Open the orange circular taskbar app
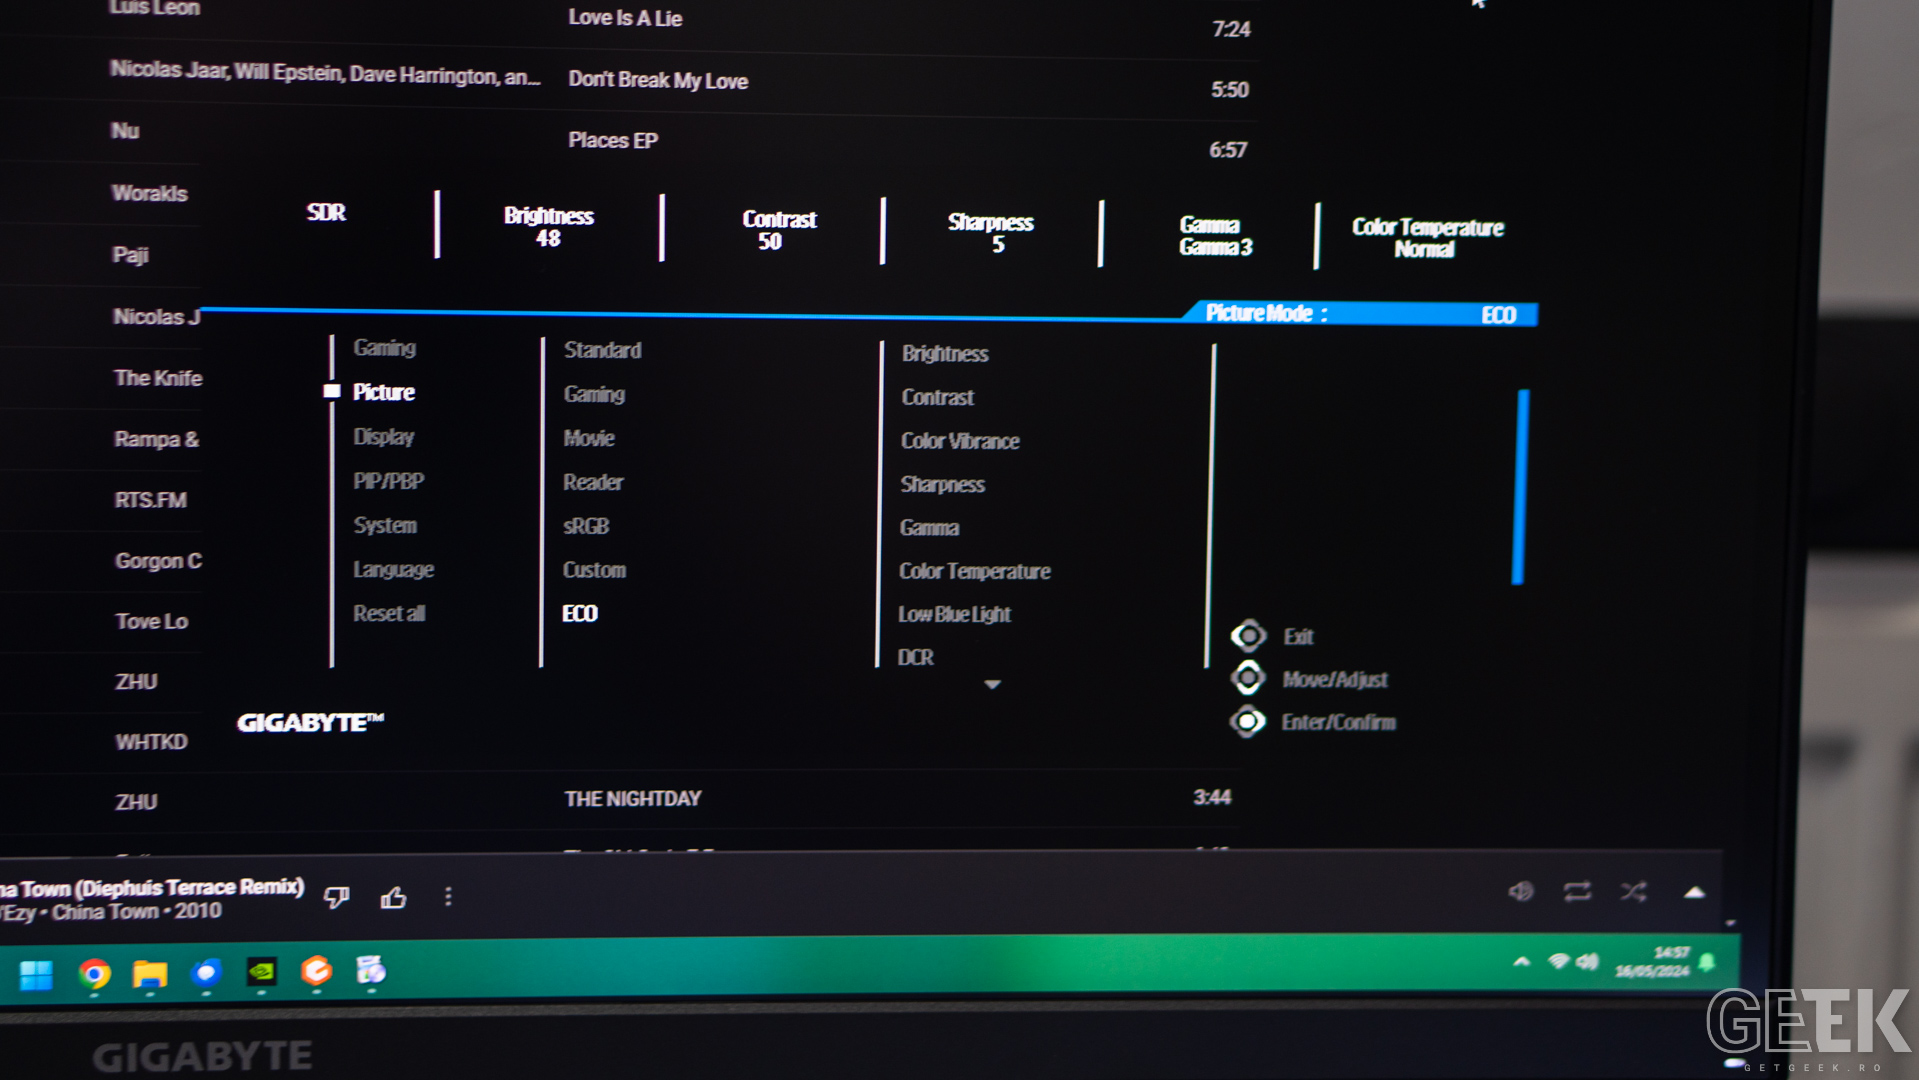Screen dimensions: 1919x1080 point(316,970)
